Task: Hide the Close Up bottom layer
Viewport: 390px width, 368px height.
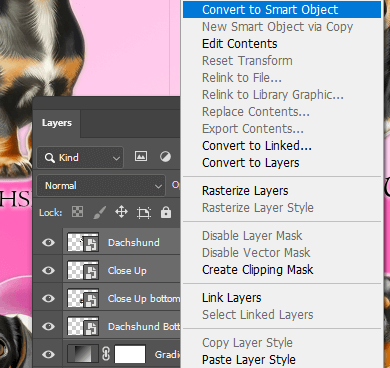Action: (x=48, y=298)
